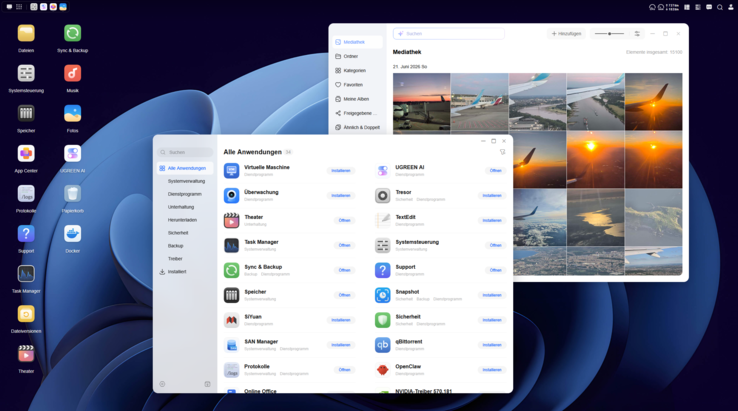Click the OpenClaw app icon
The height and width of the screenshot is (411, 738).
pyautogui.click(x=382, y=370)
